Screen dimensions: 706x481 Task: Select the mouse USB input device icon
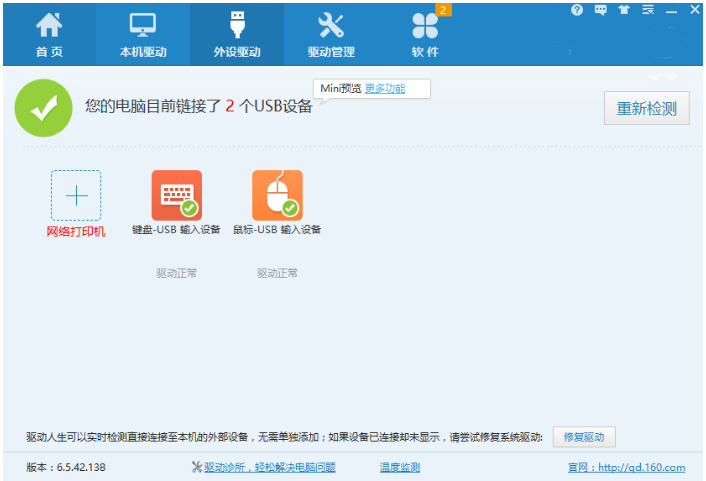pyautogui.click(x=277, y=195)
